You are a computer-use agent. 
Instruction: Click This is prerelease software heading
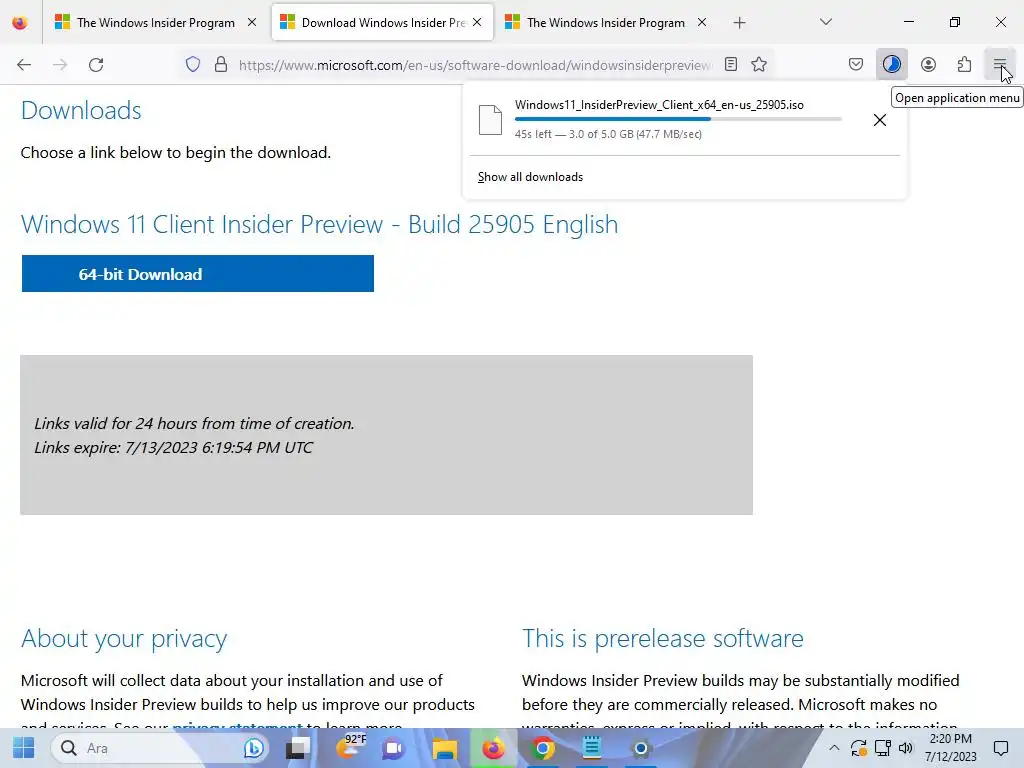pyautogui.click(x=663, y=638)
